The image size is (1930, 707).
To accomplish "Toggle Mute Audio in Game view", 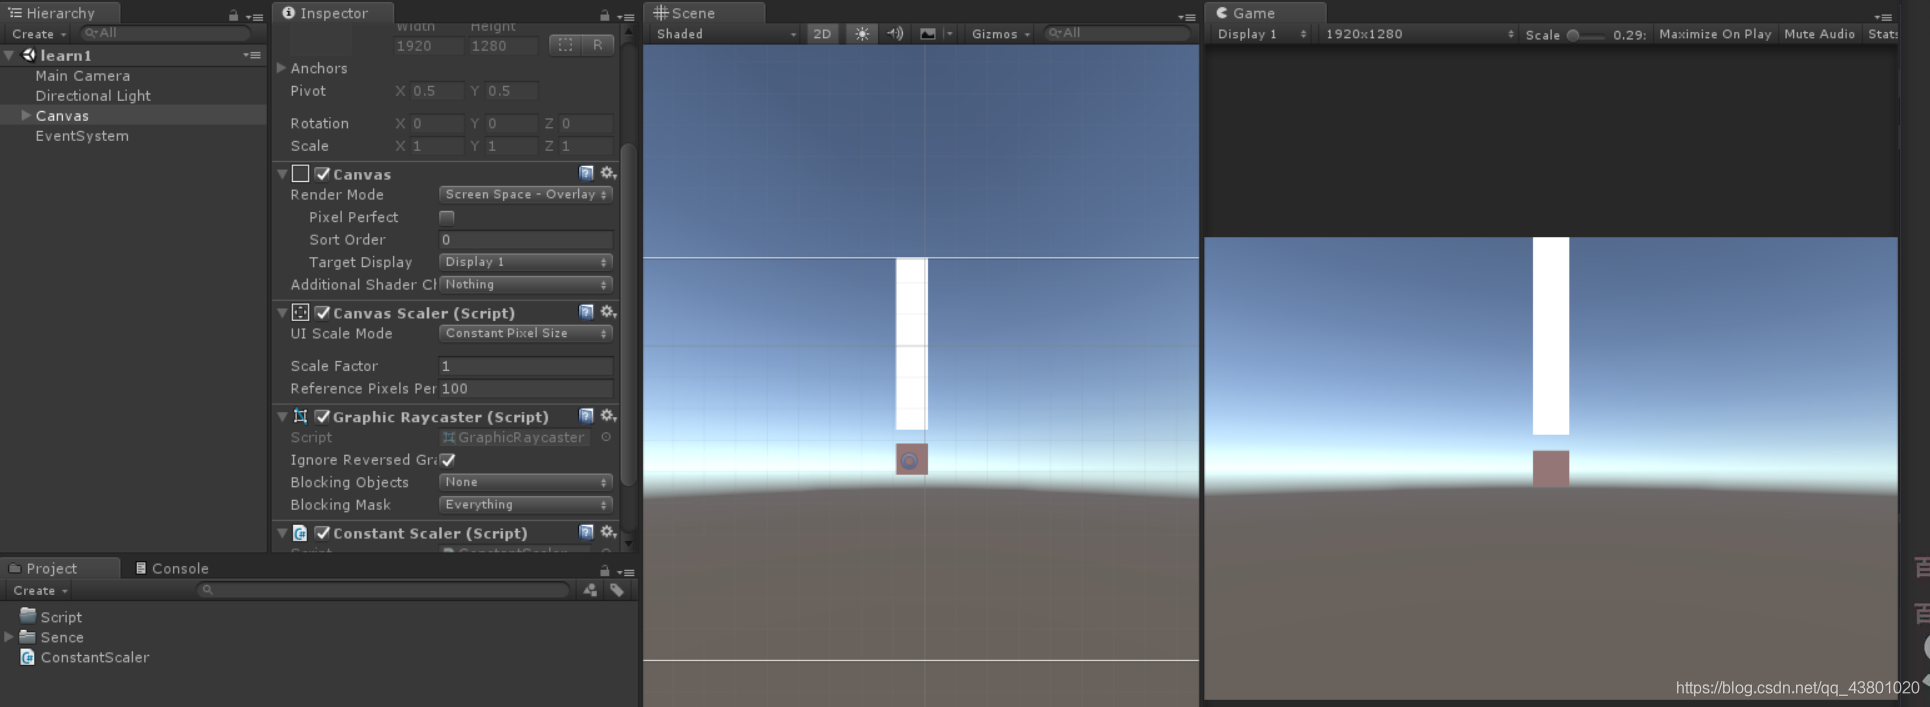I will (x=1819, y=34).
